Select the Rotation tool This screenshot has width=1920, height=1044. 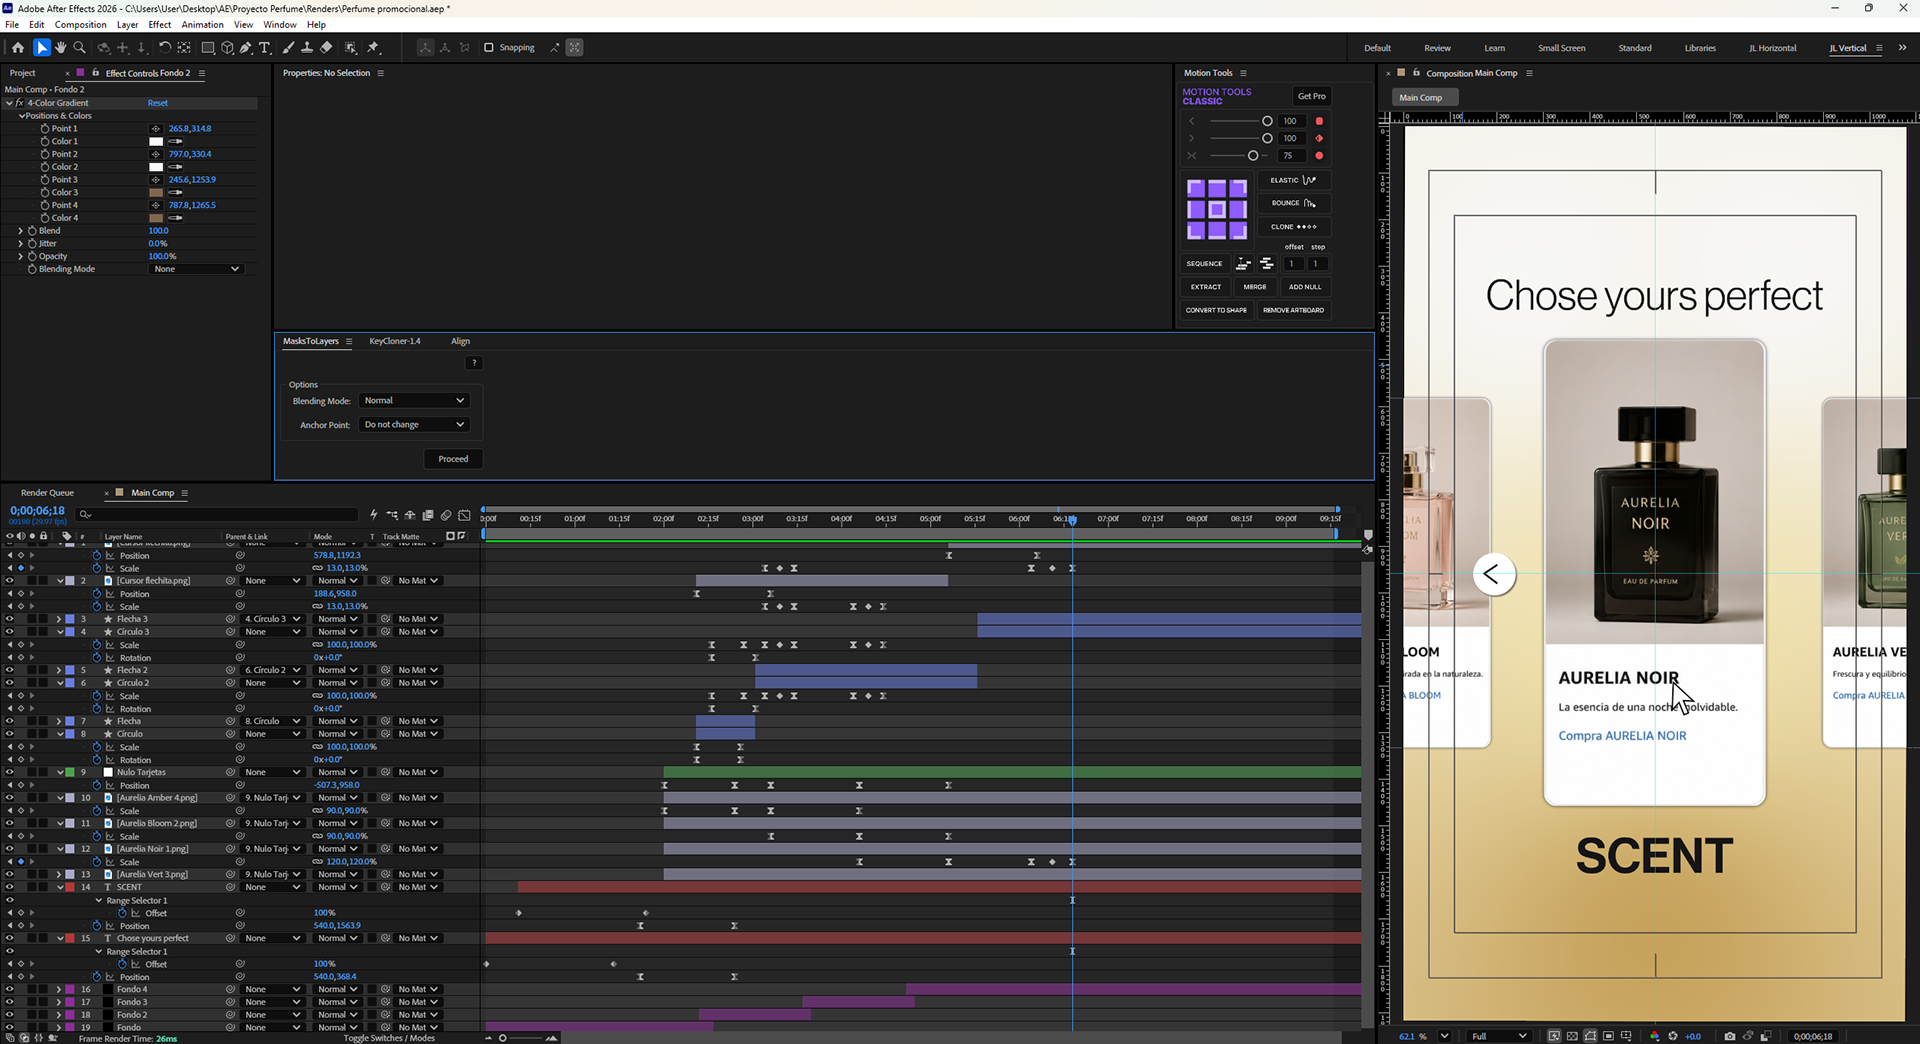point(165,47)
